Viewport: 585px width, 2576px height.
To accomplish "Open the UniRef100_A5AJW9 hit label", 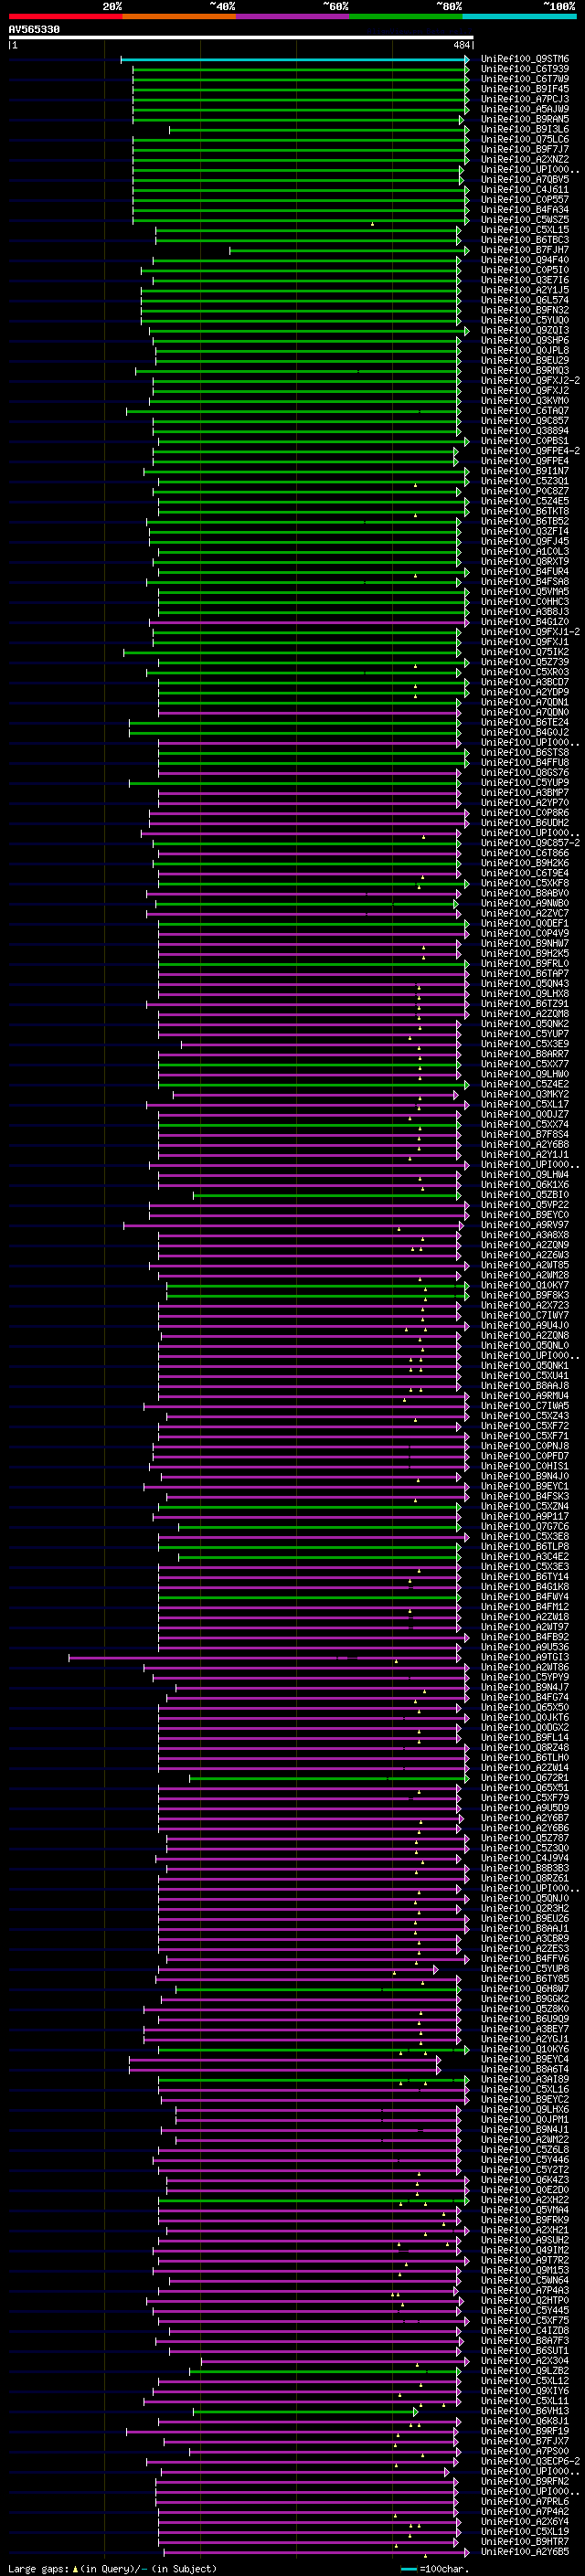I will click(x=525, y=109).
